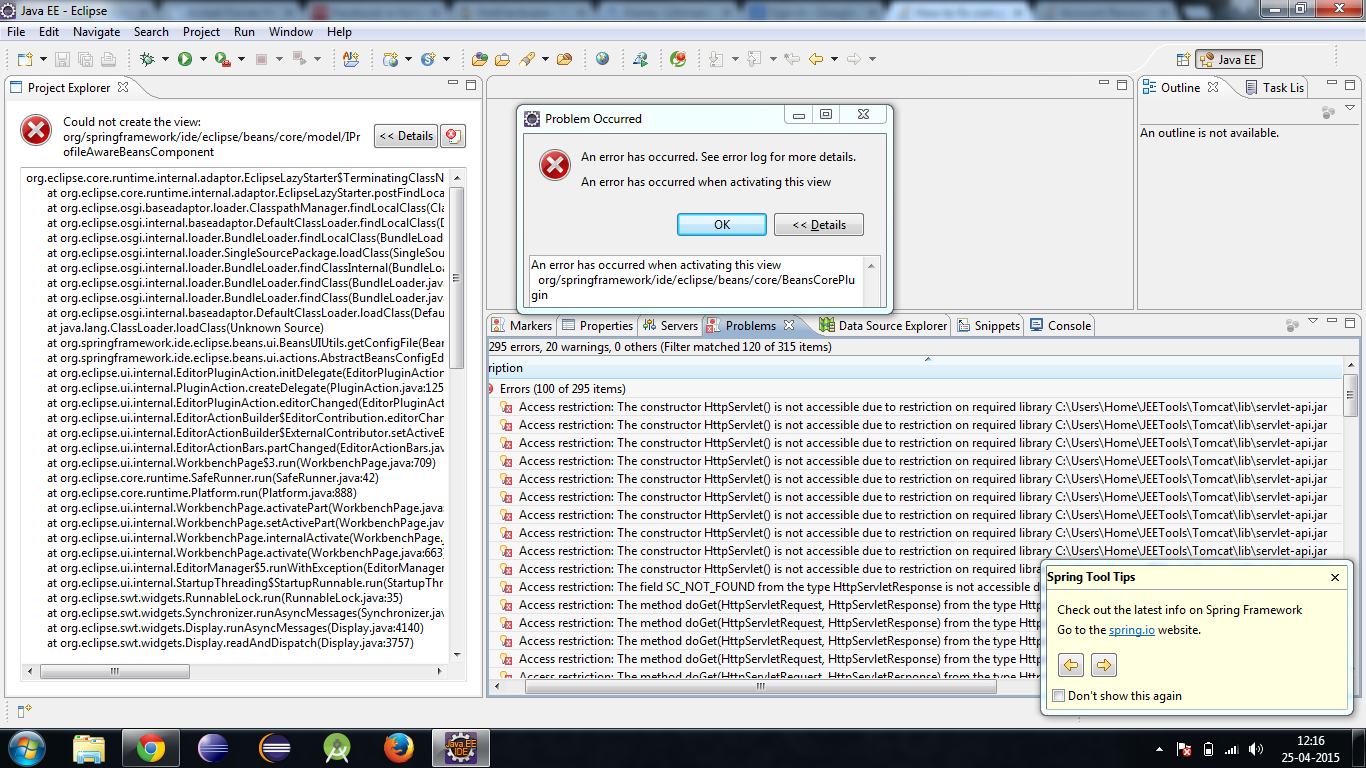This screenshot has height=768, width=1366.
Task: Click the Open Perspective icon
Action: point(1183,60)
